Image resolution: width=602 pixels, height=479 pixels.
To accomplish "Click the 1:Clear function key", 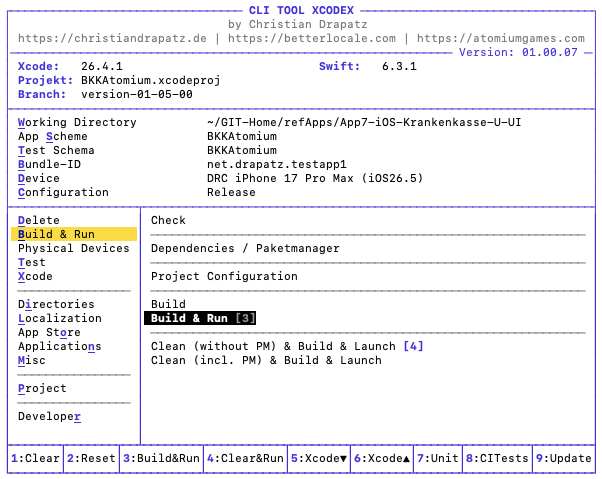I will click(x=35, y=459).
